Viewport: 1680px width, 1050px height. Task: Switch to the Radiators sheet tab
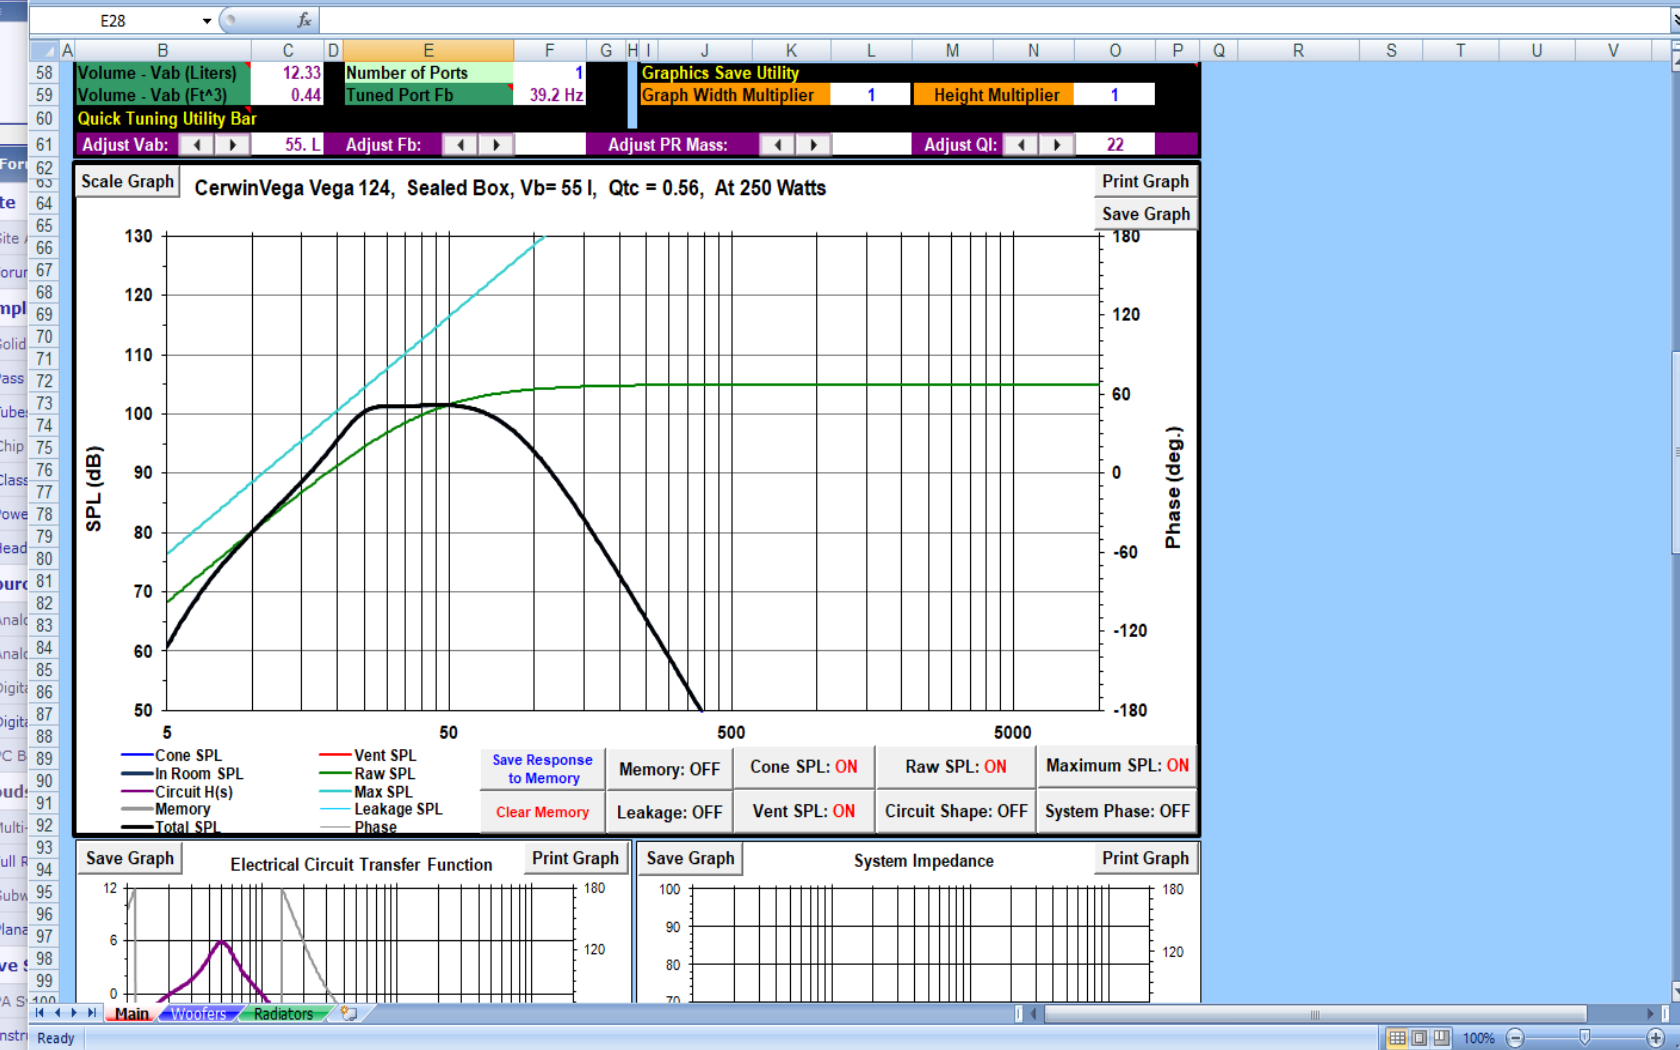click(283, 1014)
